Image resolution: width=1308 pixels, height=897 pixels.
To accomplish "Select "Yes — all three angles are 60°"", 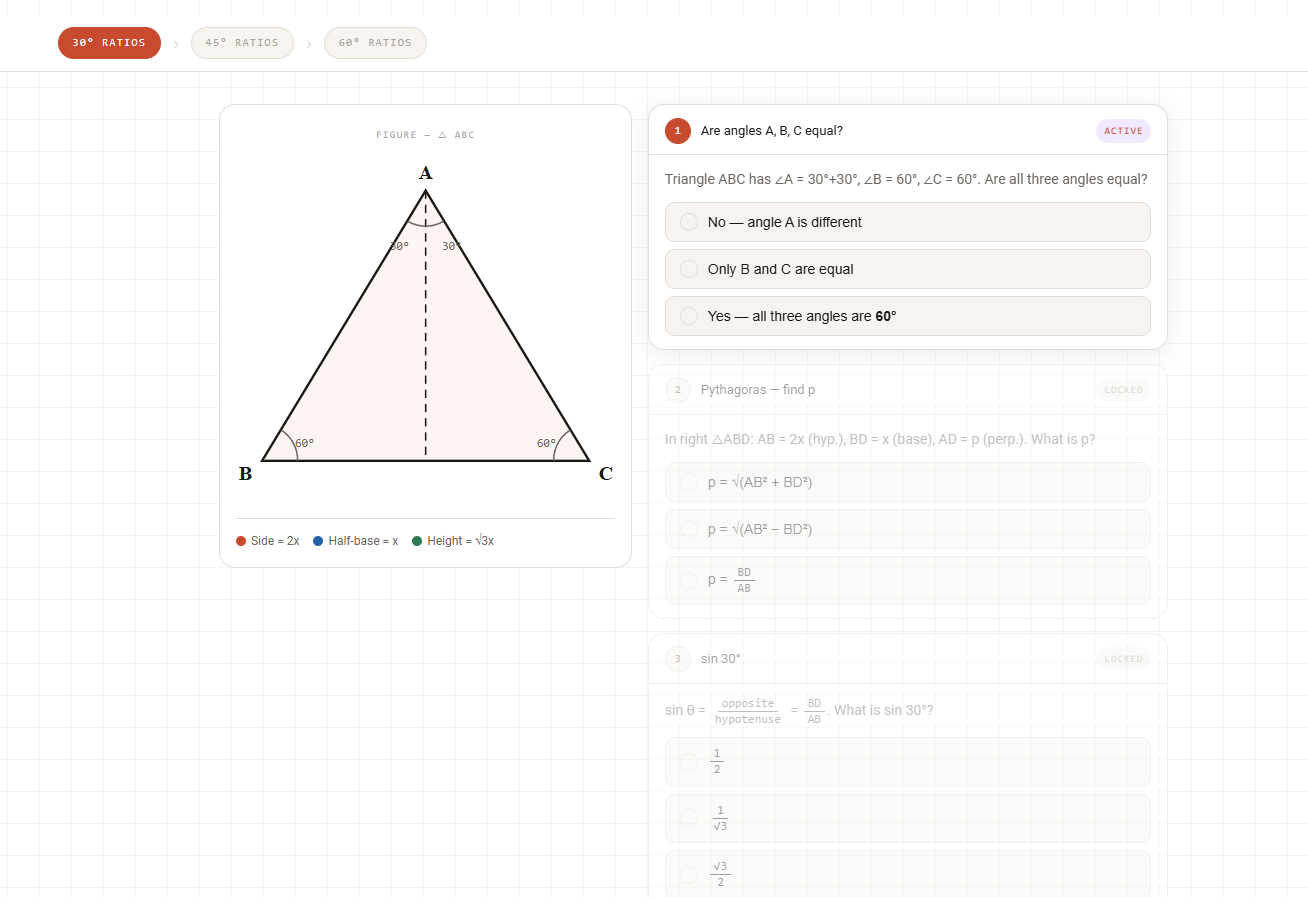I will (908, 315).
